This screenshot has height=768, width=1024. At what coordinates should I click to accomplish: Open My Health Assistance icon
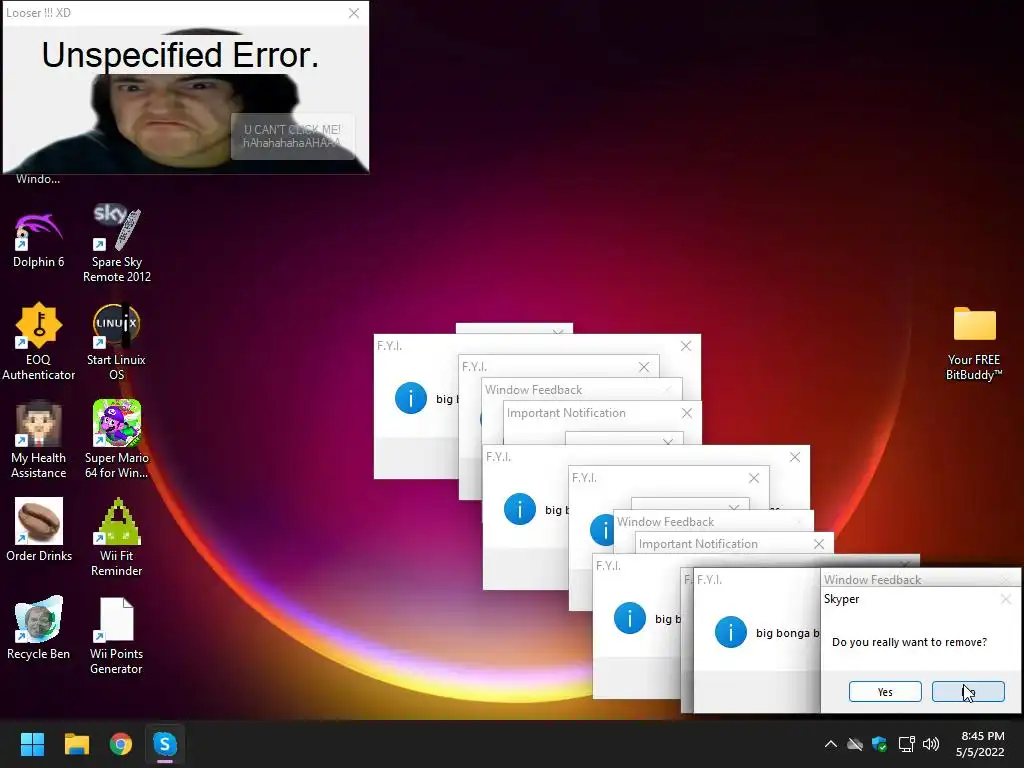(39, 439)
